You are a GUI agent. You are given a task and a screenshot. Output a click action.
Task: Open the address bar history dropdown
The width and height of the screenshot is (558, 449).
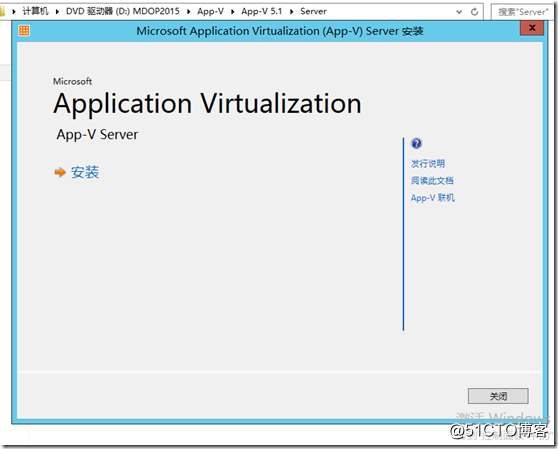coord(459,12)
